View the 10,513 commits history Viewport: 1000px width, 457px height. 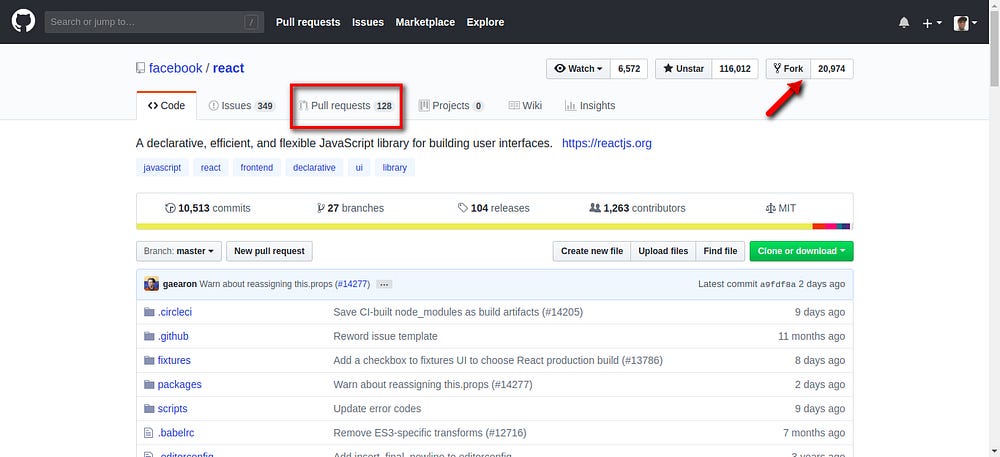(x=207, y=208)
